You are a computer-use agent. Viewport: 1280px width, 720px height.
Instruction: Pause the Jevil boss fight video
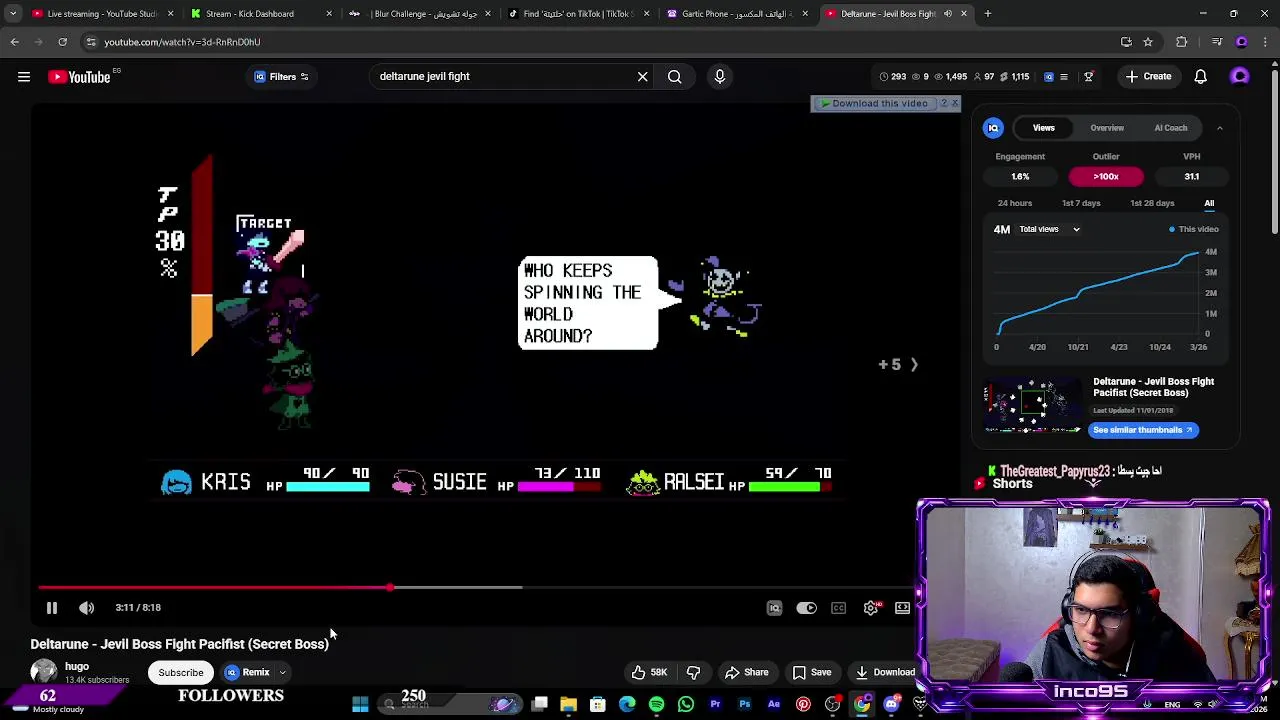click(x=52, y=607)
